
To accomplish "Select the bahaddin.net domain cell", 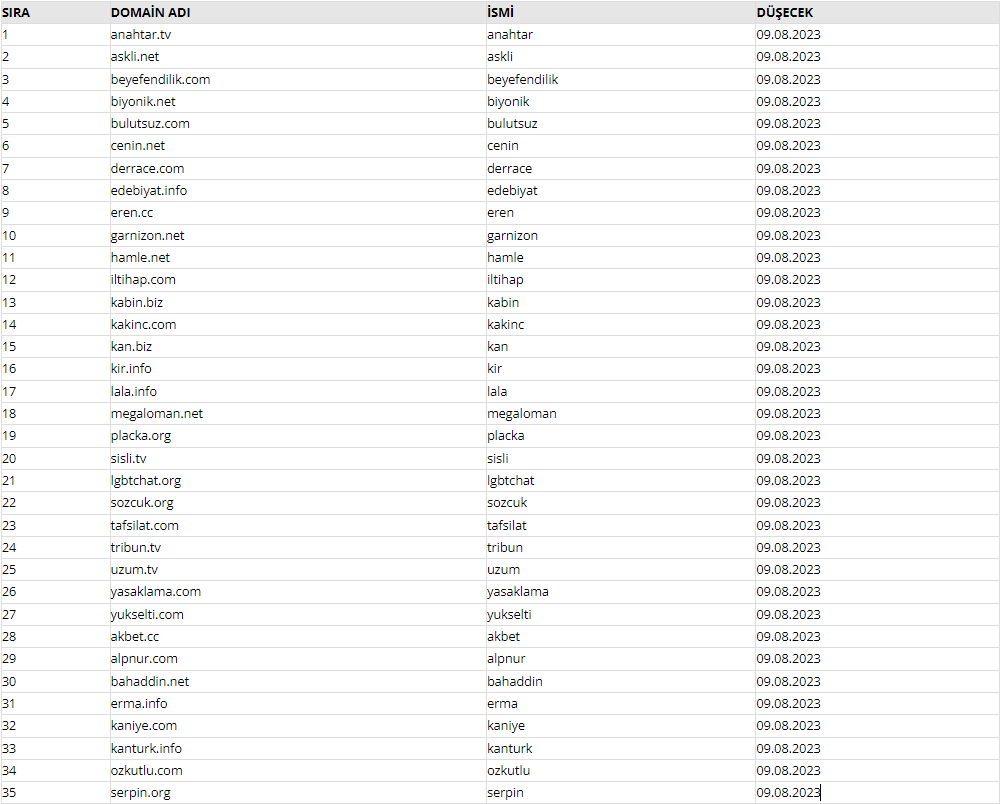I will (x=150, y=681).
